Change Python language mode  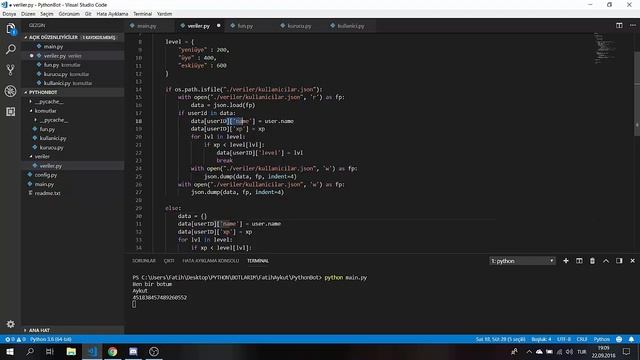[x=602, y=339]
